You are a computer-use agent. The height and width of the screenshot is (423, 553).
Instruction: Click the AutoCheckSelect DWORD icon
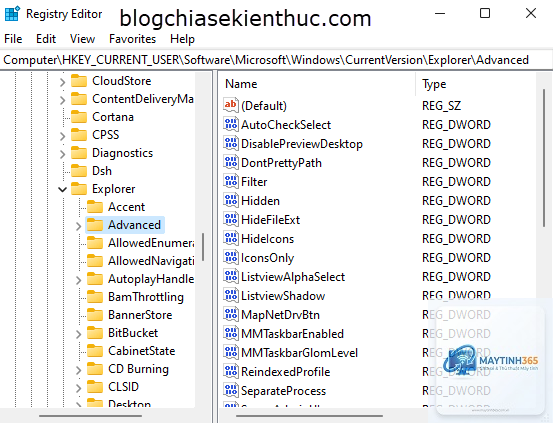[231, 125]
